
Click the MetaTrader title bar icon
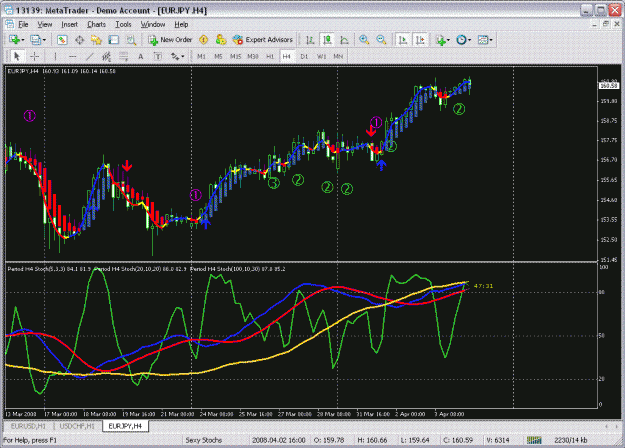[x=8, y=10]
